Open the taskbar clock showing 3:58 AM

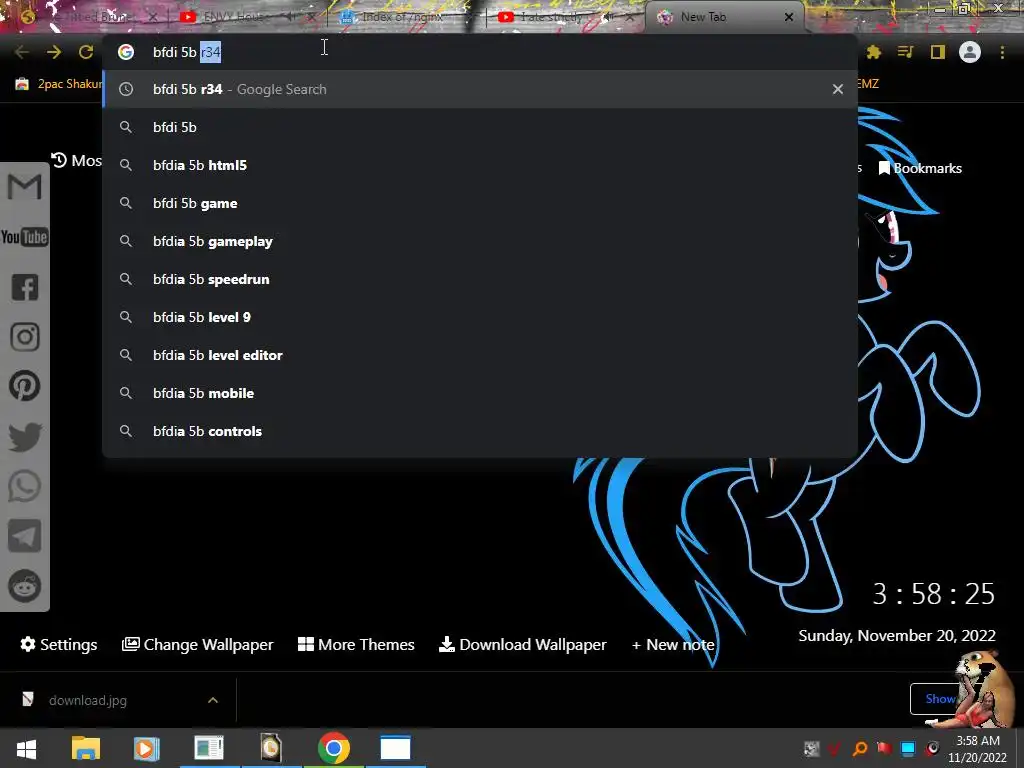[x=978, y=749]
